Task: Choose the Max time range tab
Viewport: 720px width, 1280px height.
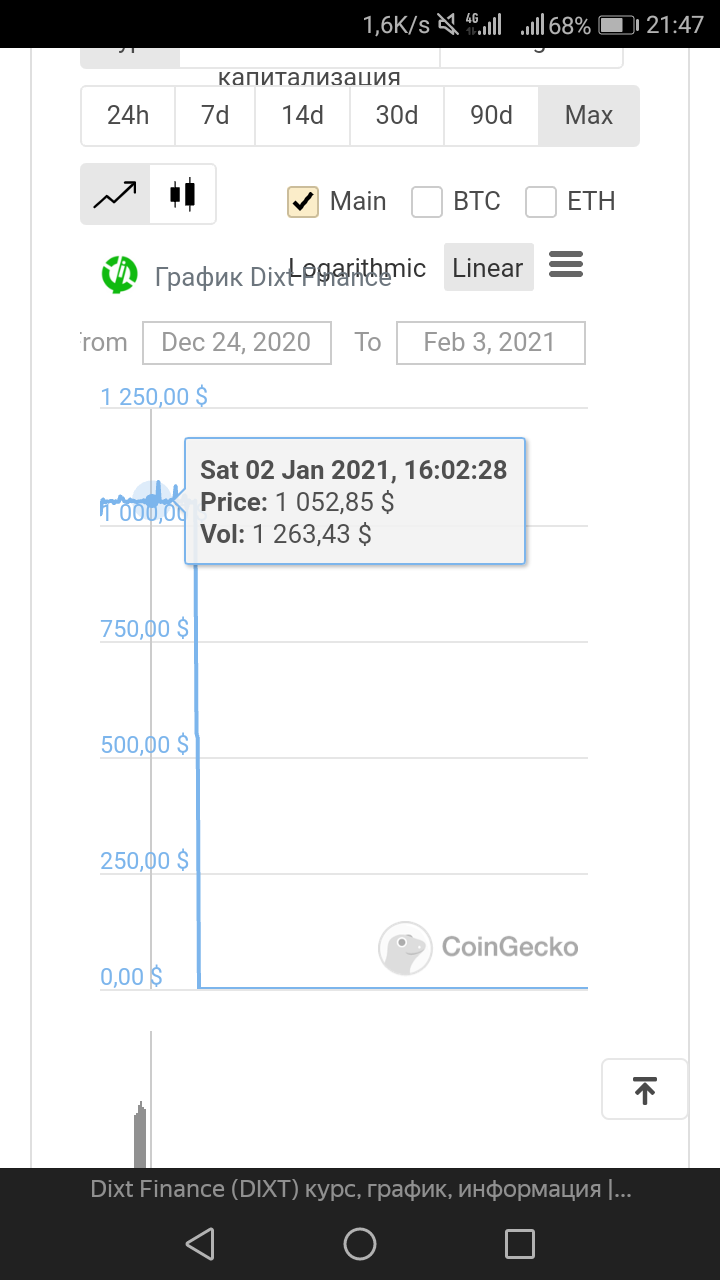Action: (x=589, y=116)
